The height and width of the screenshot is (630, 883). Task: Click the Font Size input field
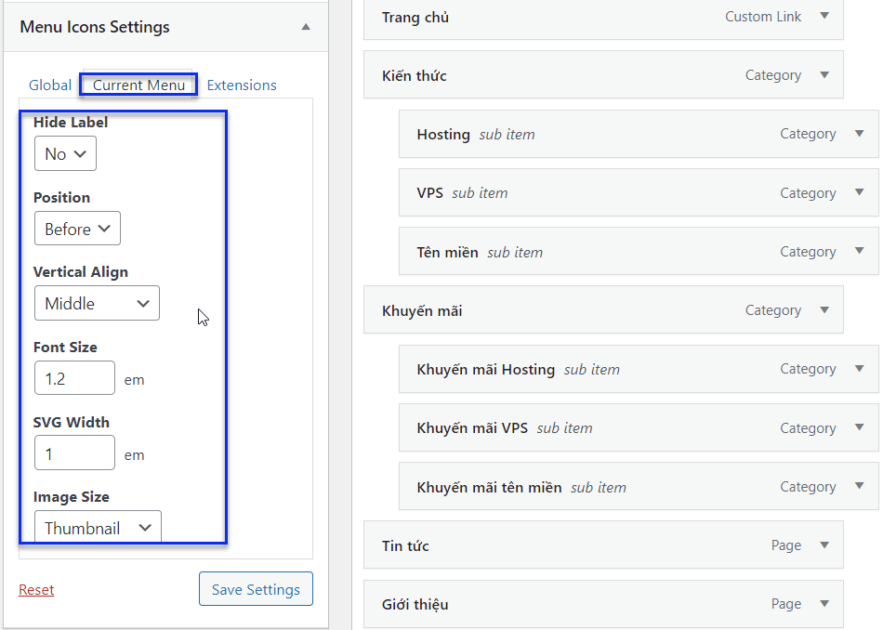pyautogui.click(x=74, y=378)
